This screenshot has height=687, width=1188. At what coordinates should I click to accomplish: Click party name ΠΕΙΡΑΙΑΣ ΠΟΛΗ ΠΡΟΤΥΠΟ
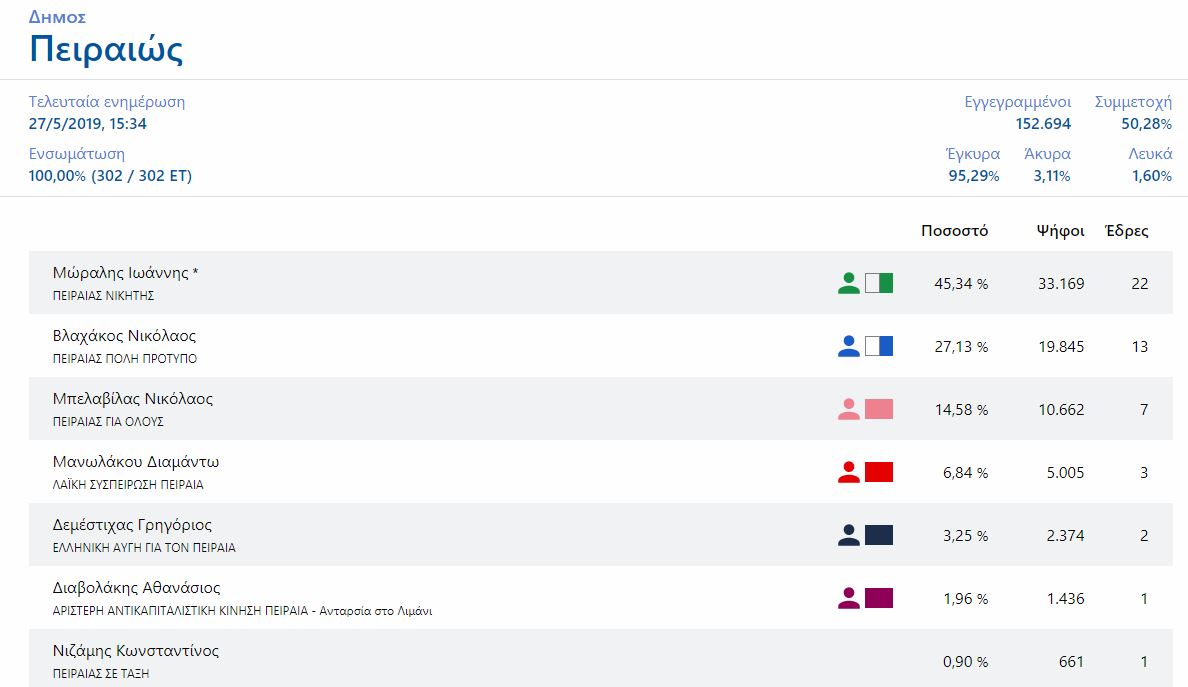(x=124, y=358)
